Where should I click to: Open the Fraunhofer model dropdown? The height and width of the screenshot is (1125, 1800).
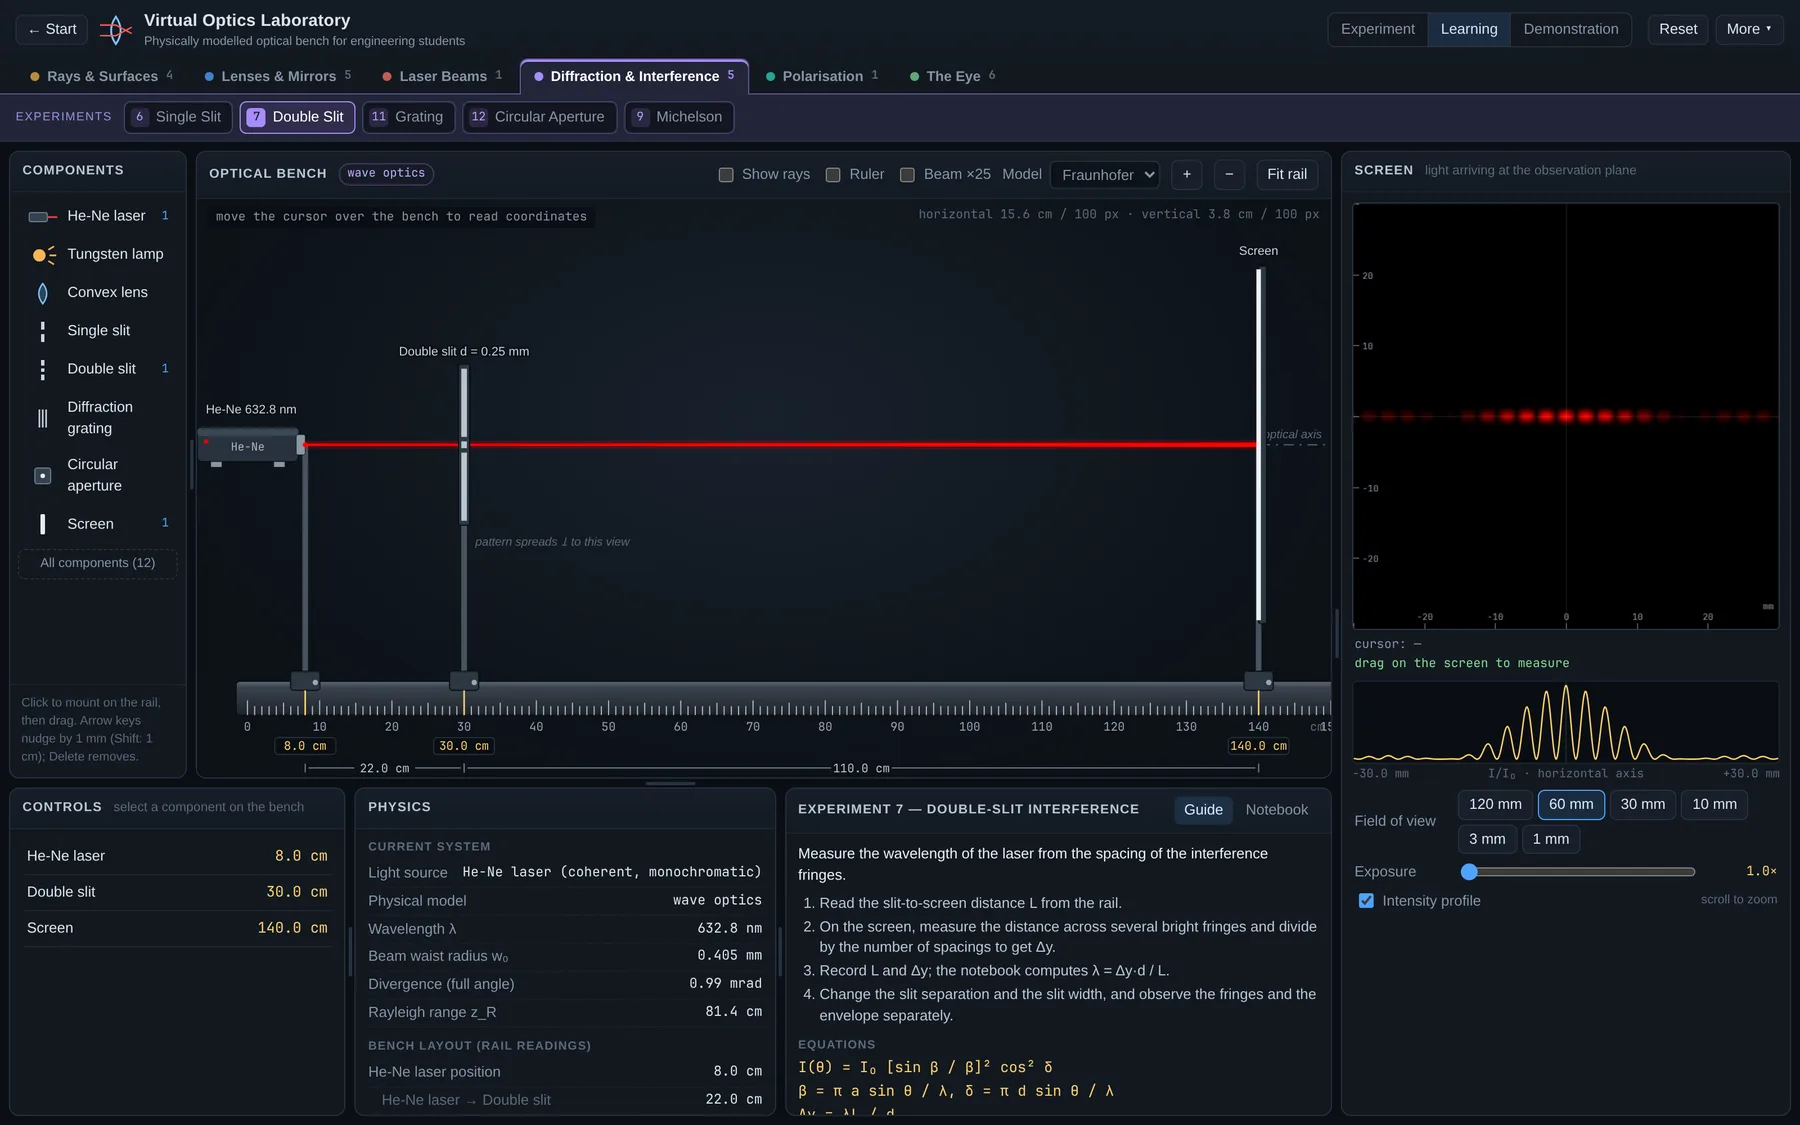pos(1105,175)
